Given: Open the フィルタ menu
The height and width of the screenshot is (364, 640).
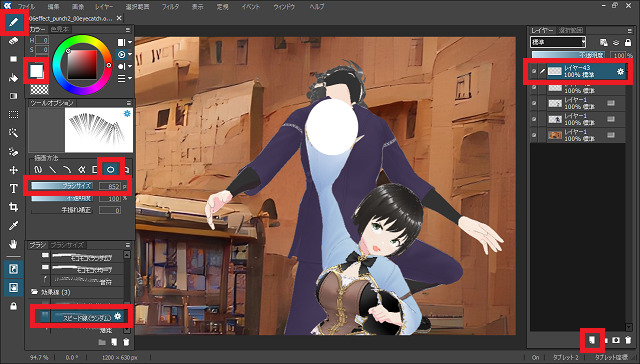Looking at the screenshot, I should [170, 7].
